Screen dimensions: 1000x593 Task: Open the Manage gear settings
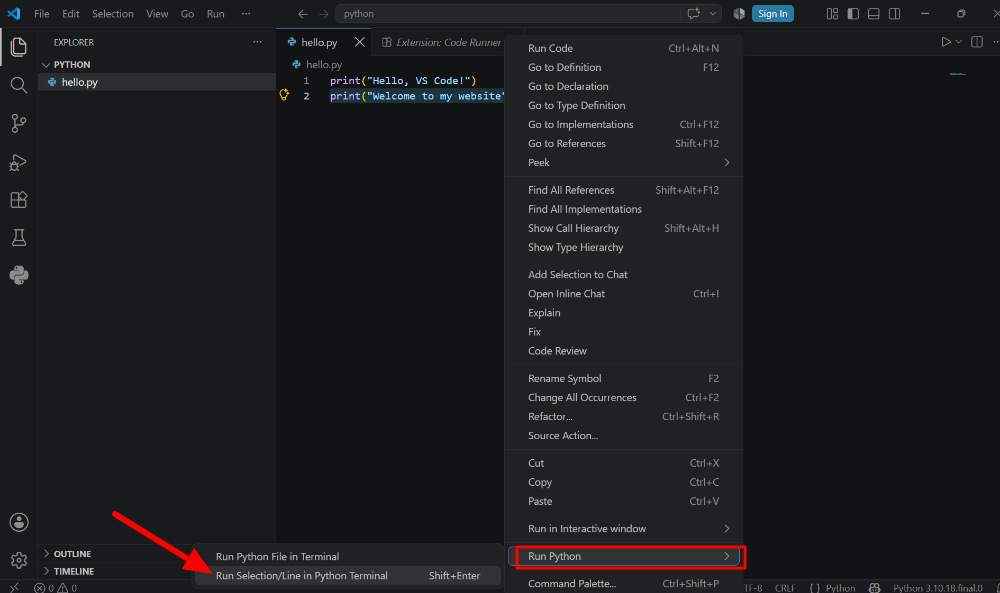[18, 560]
